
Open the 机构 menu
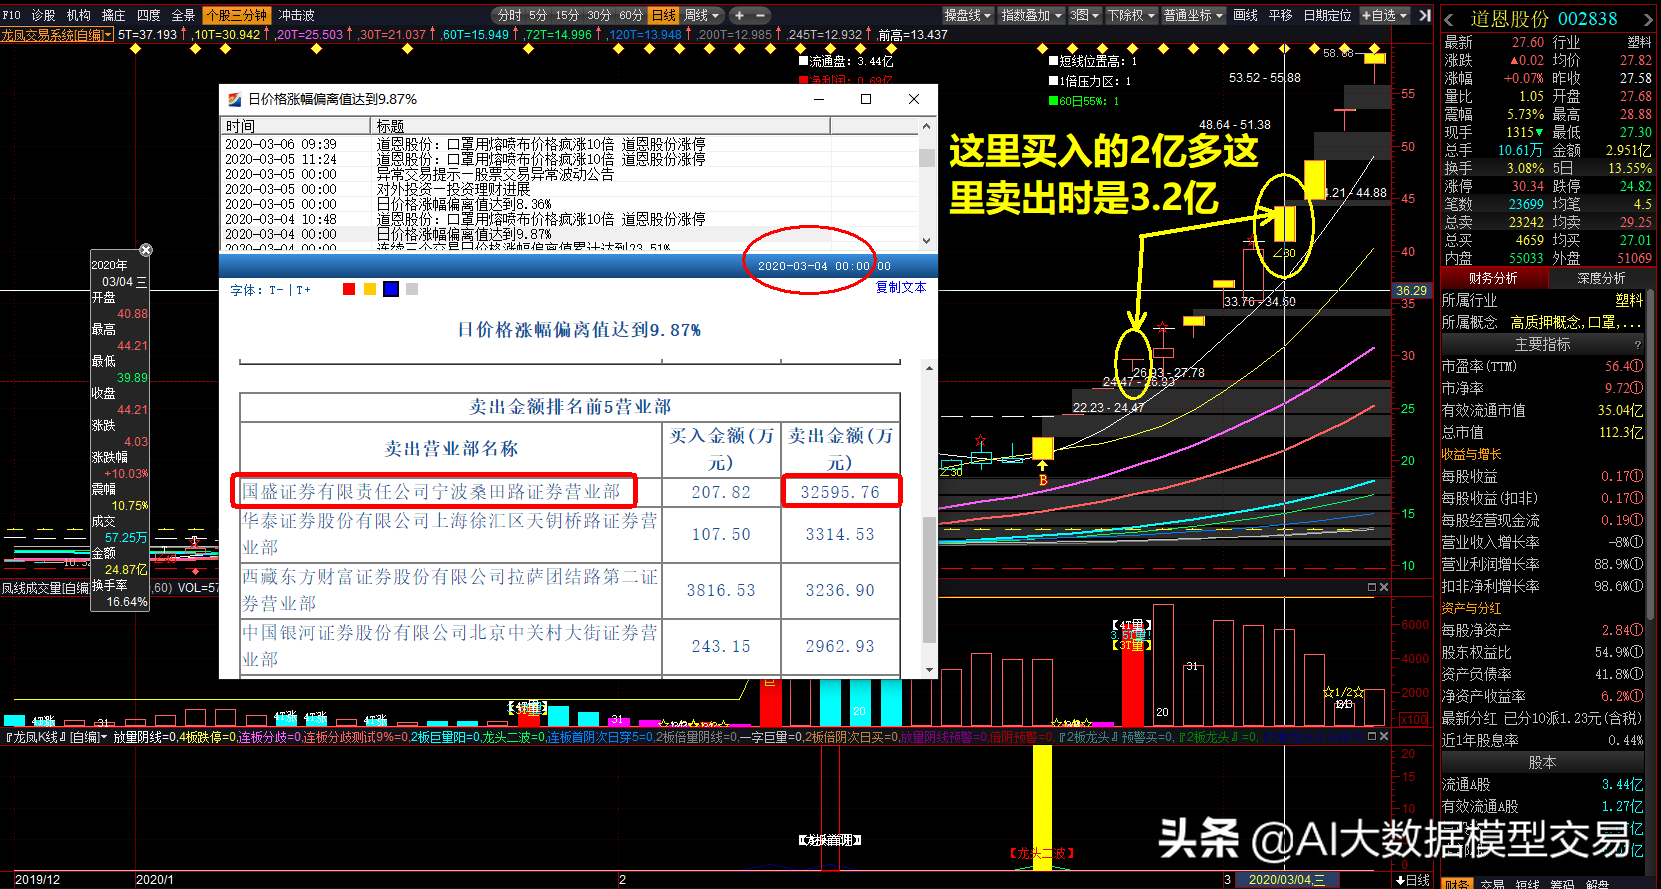click(x=78, y=15)
